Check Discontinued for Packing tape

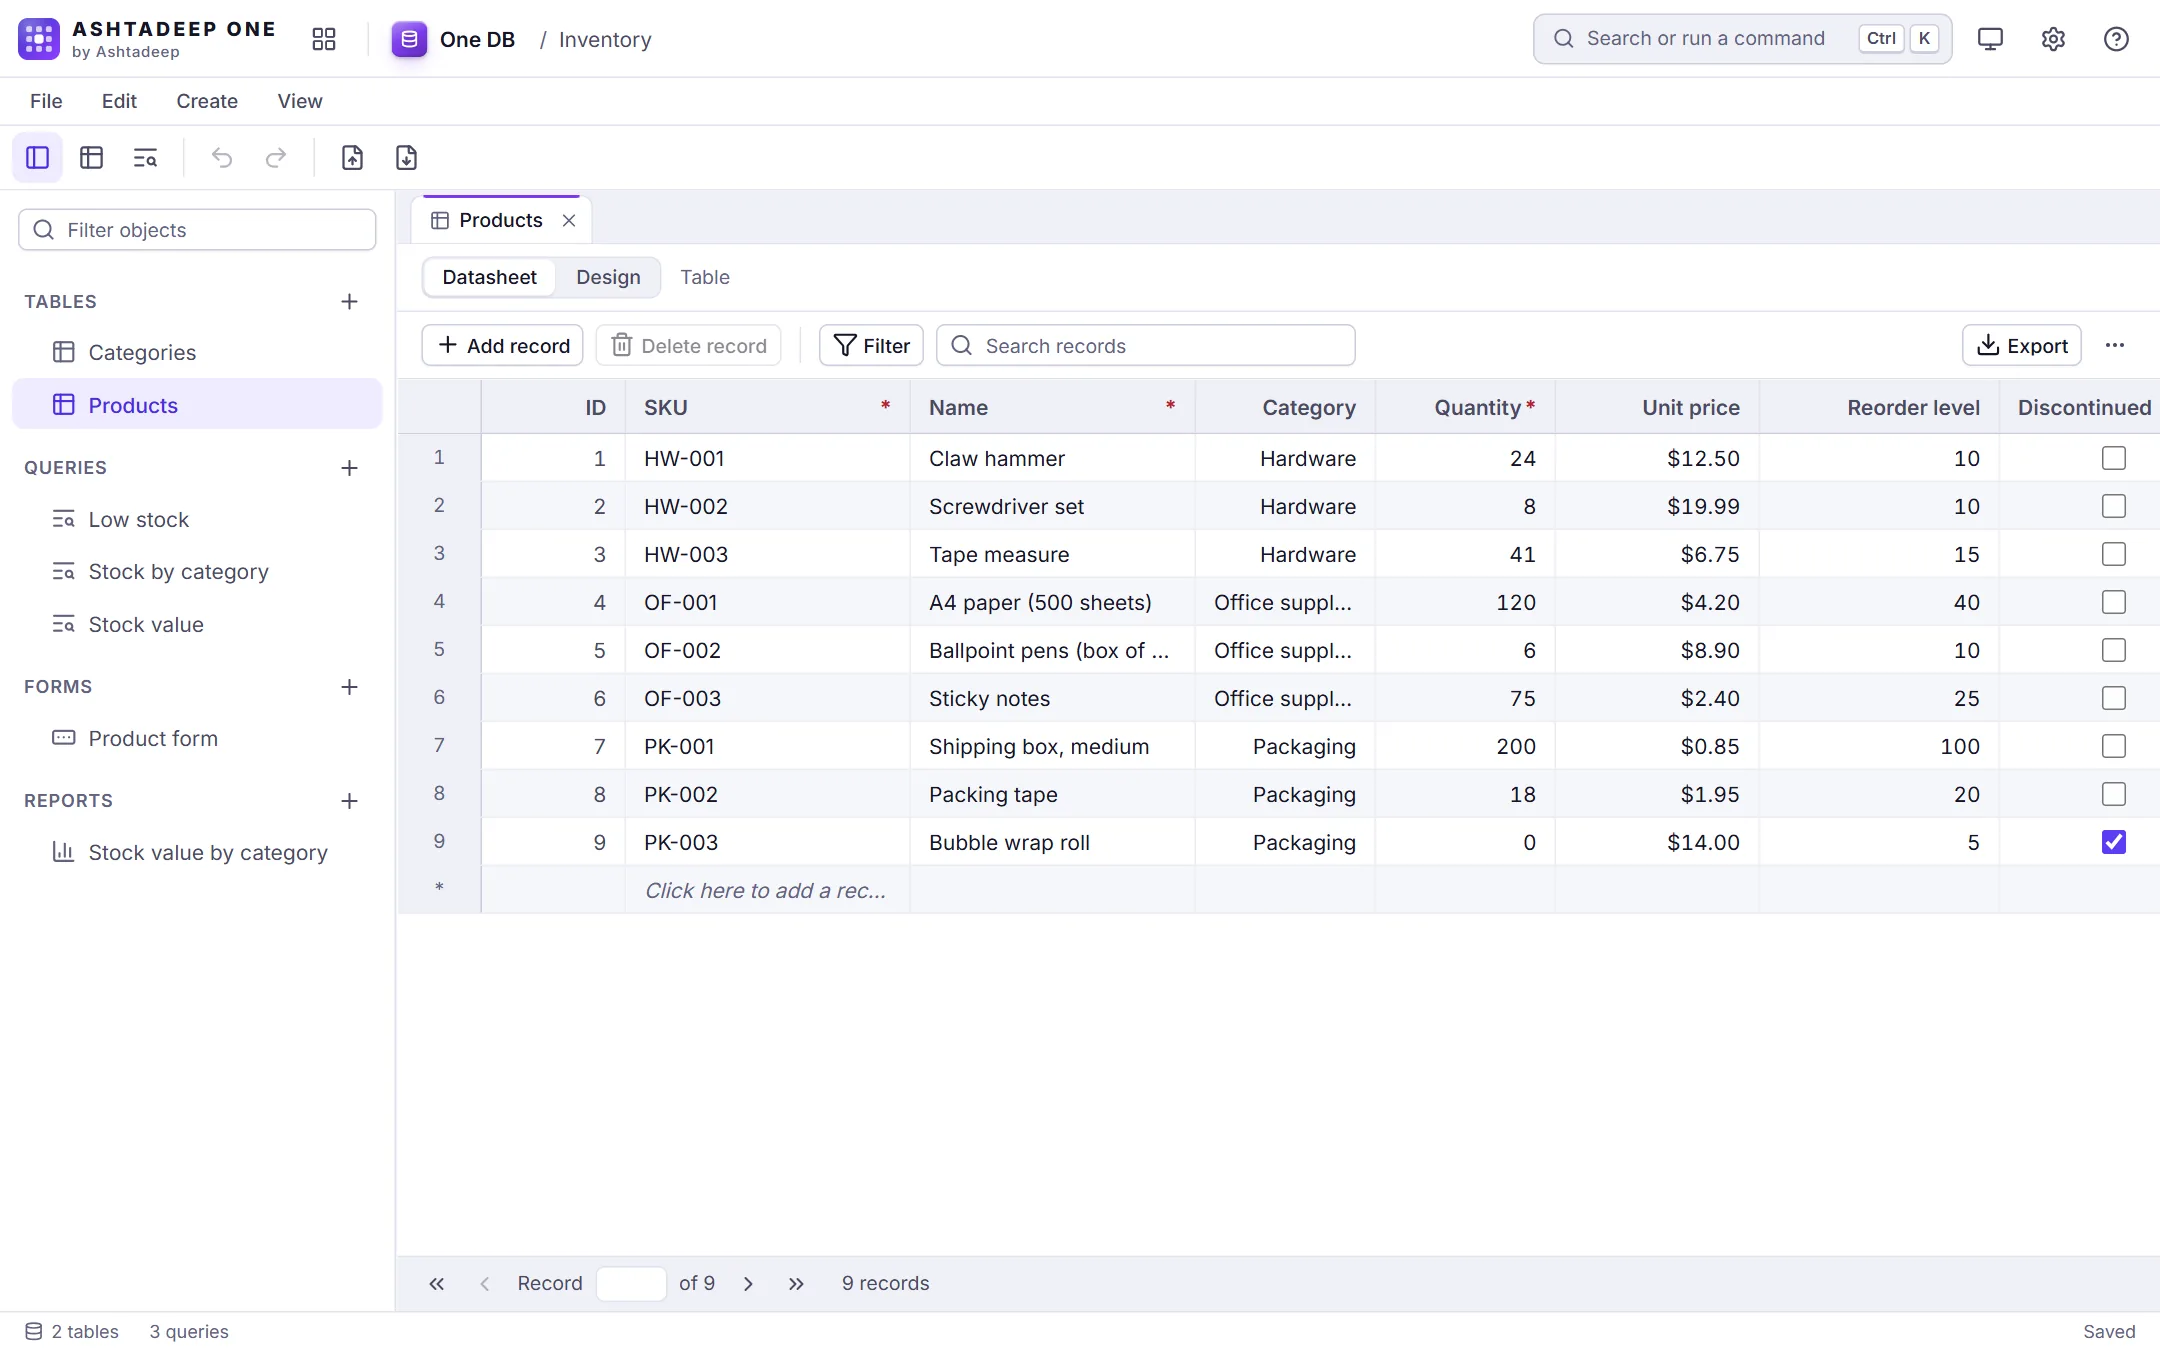(2113, 794)
